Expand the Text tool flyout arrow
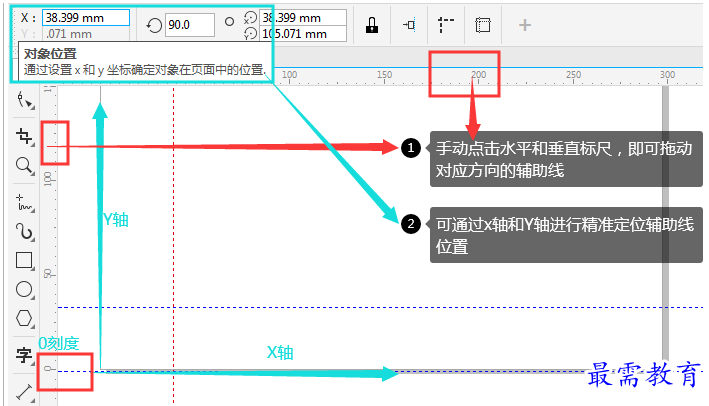The width and height of the screenshot is (709, 406). pos(33,363)
